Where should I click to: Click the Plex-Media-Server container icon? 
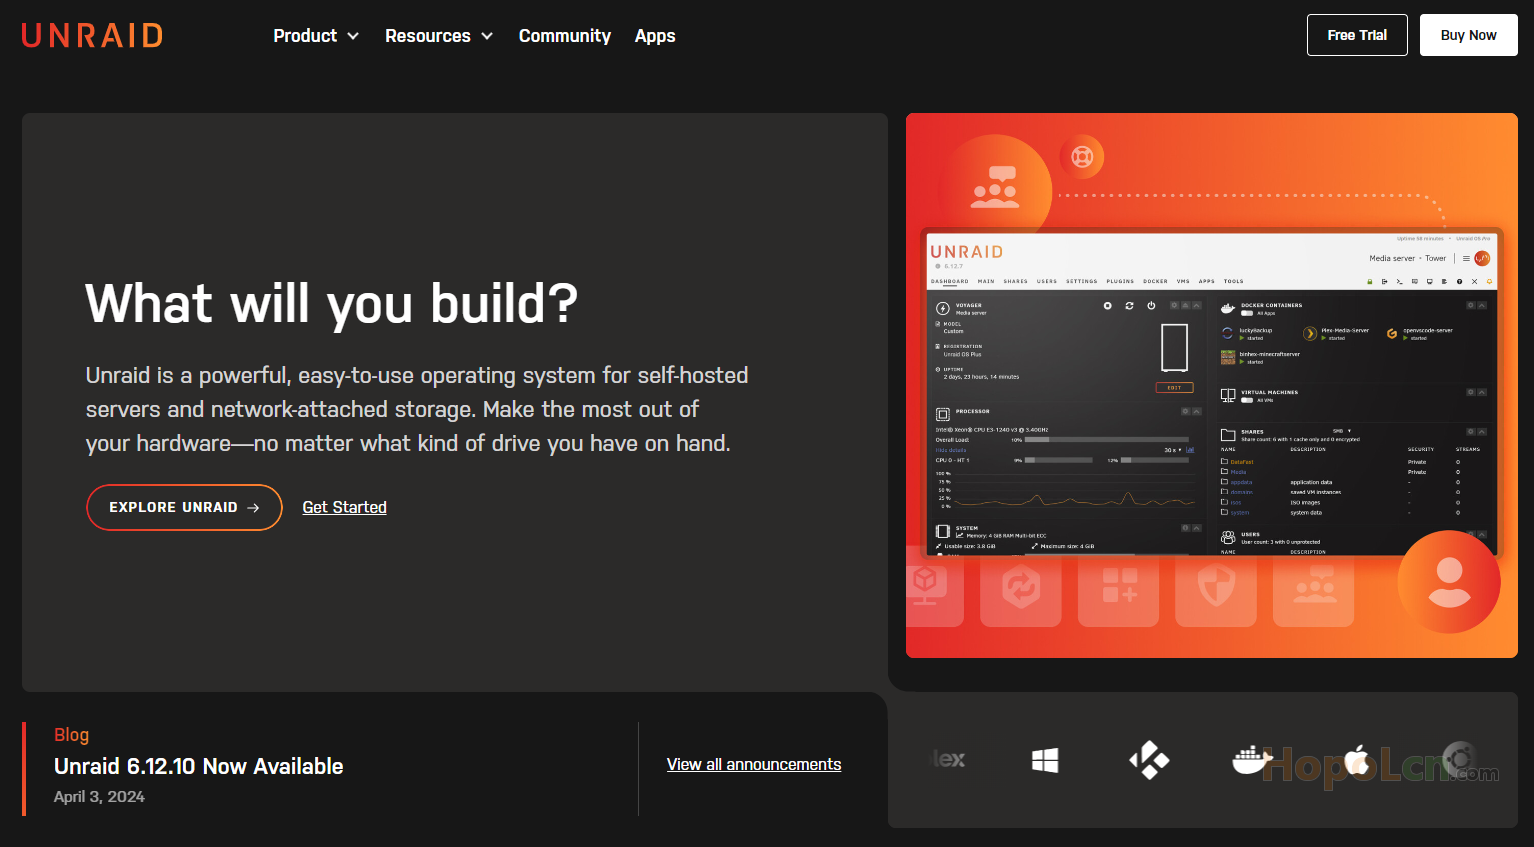pyautogui.click(x=1310, y=333)
